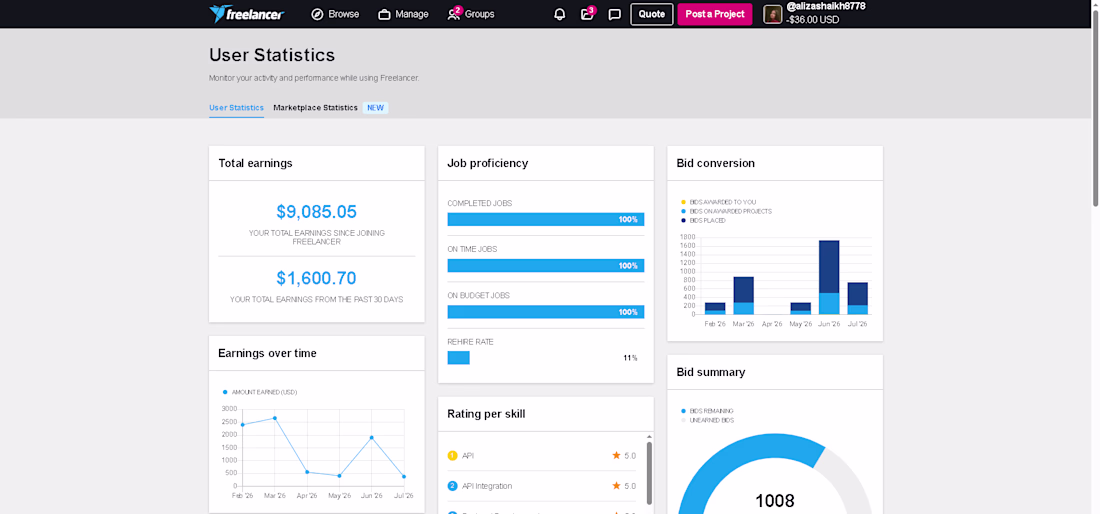Click the star rating for API Integration

(624, 486)
